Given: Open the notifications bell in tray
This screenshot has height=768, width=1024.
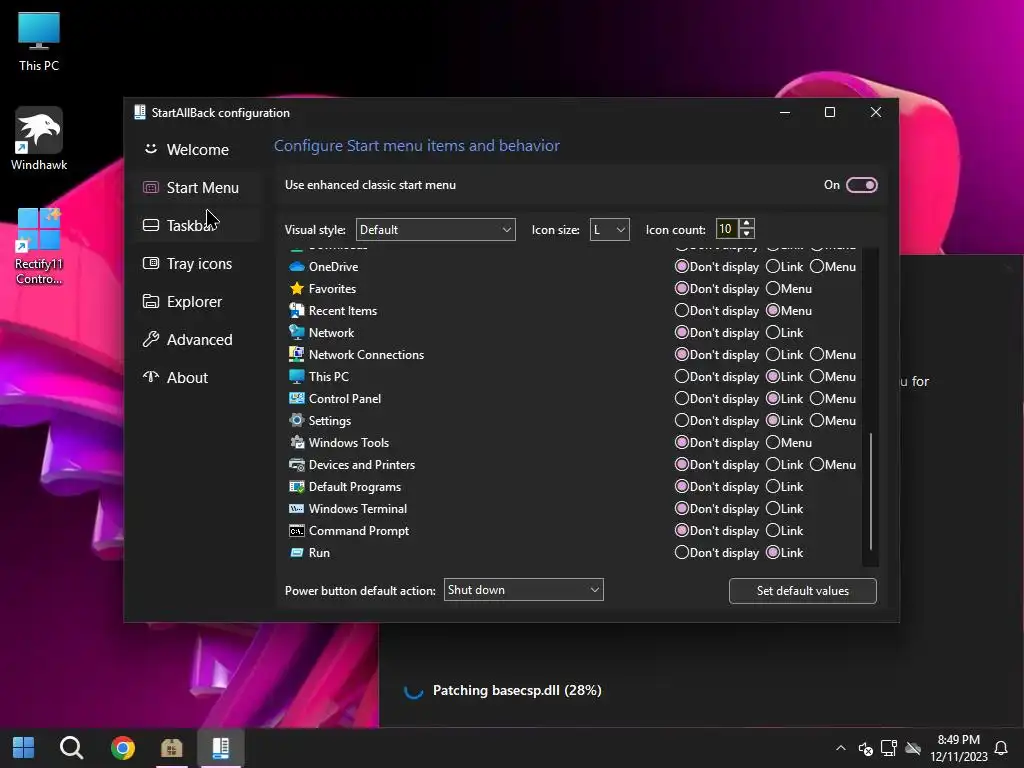Looking at the screenshot, I should click(x=1000, y=748).
